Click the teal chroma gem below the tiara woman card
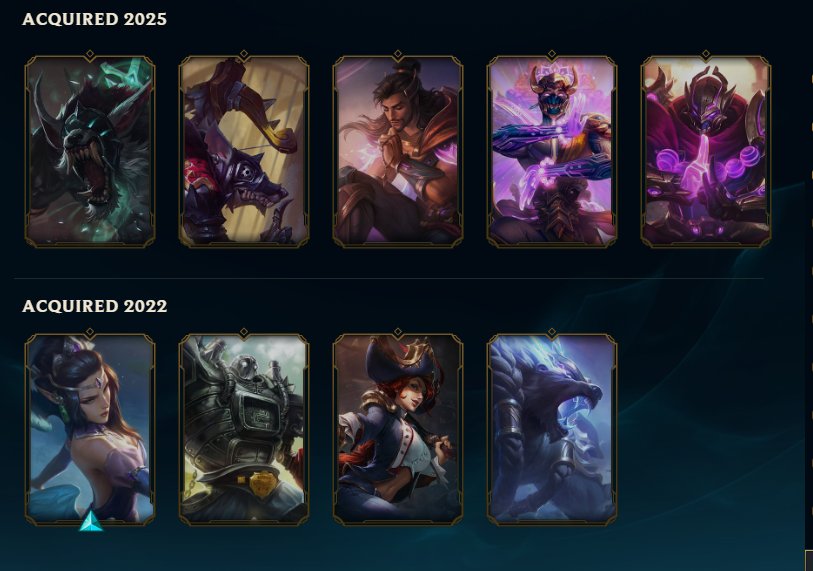This screenshot has height=571, width=813. (91, 522)
